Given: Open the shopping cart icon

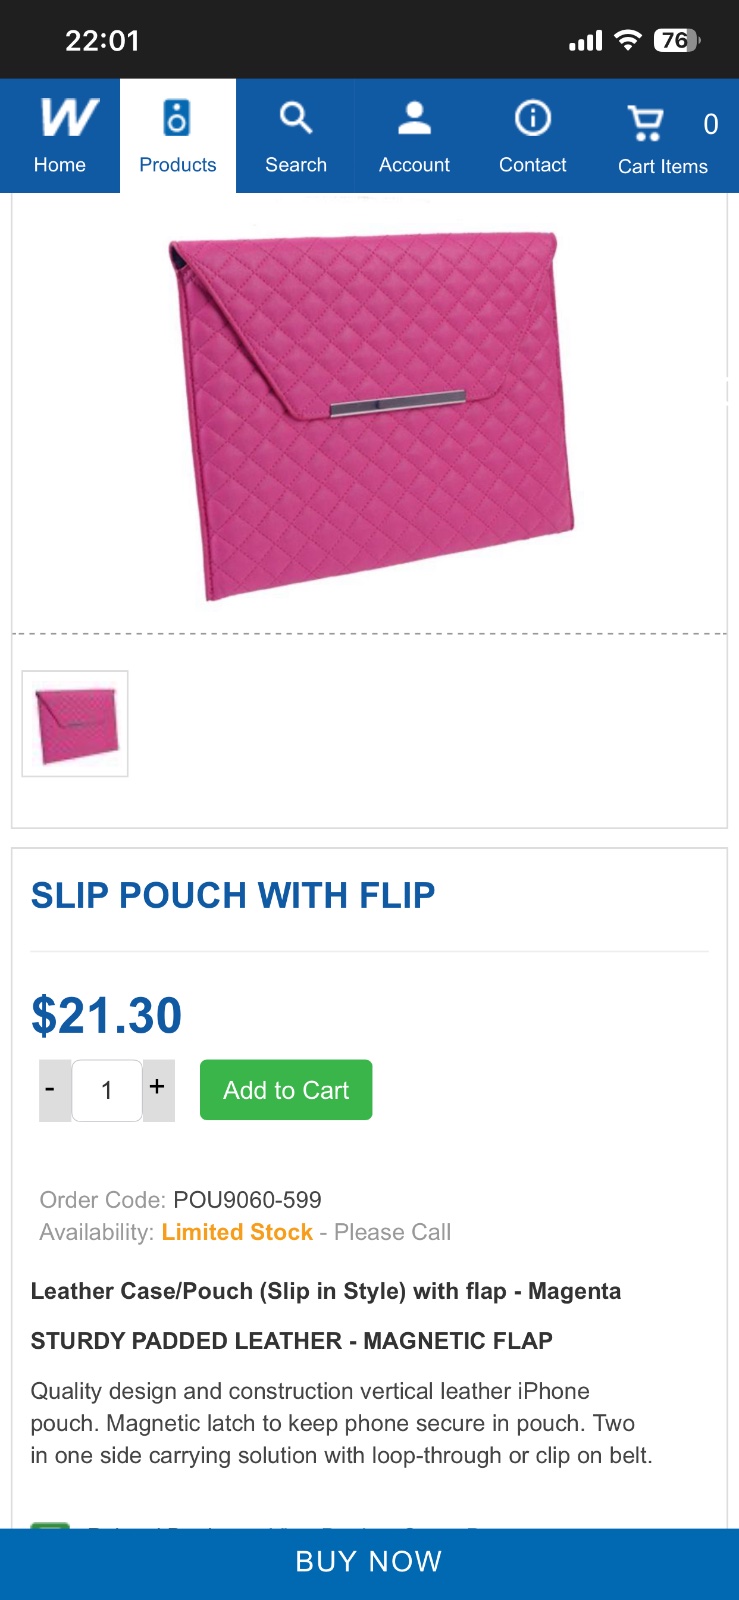Looking at the screenshot, I should (646, 123).
